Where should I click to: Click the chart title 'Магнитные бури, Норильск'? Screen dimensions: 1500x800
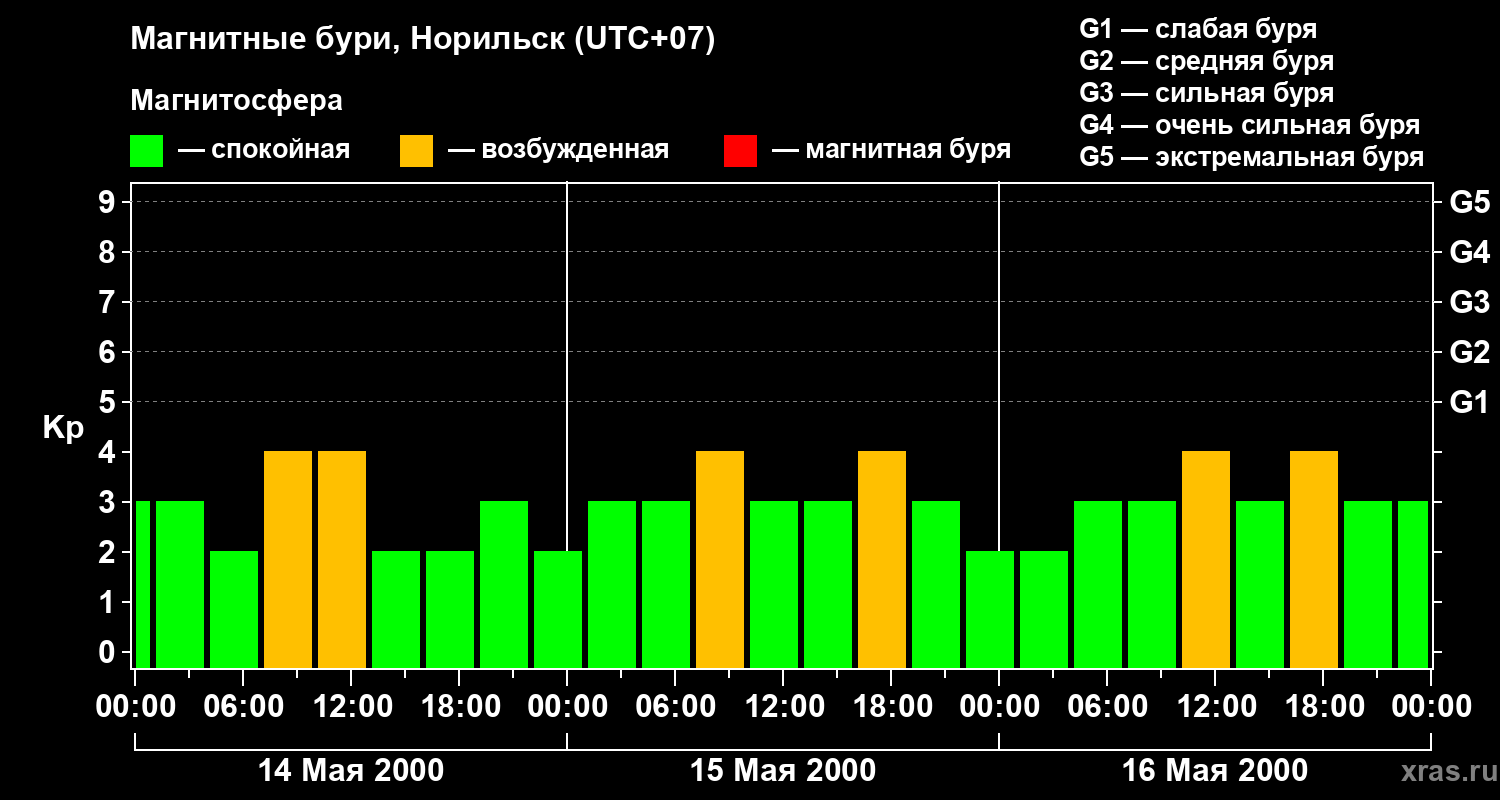tap(423, 40)
